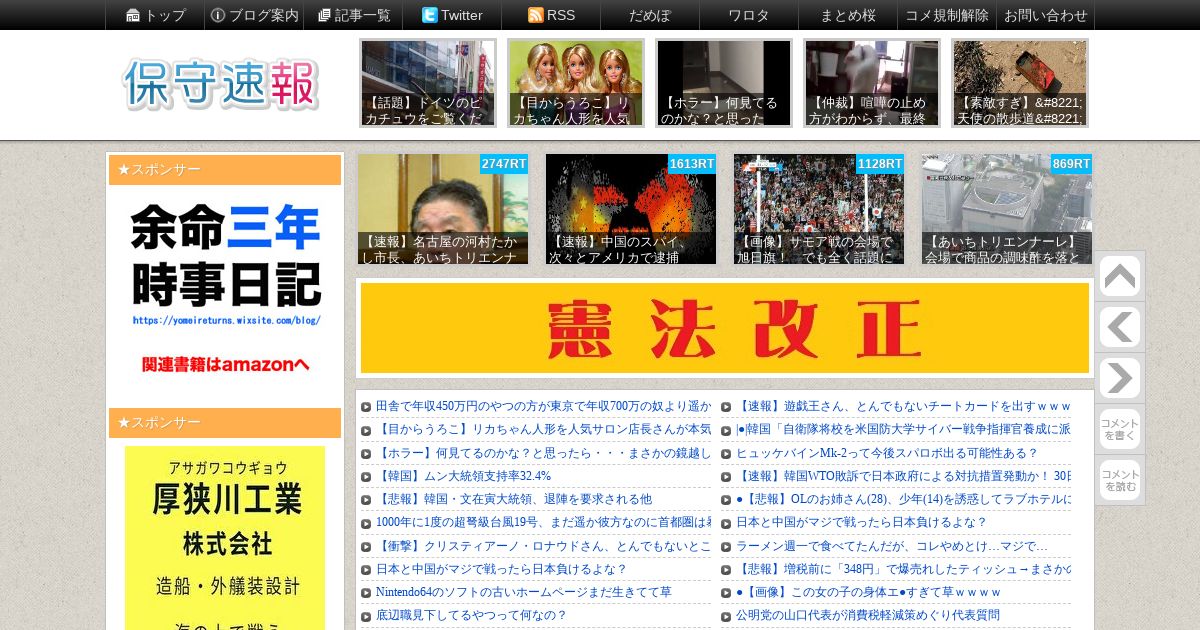
Task: Click the left arrow previous-page button
Action: tap(1119, 328)
